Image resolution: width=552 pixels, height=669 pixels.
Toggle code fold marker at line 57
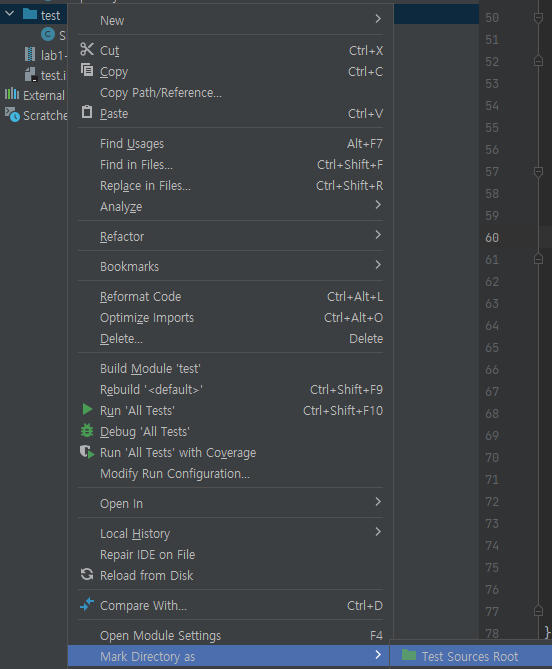(x=538, y=172)
